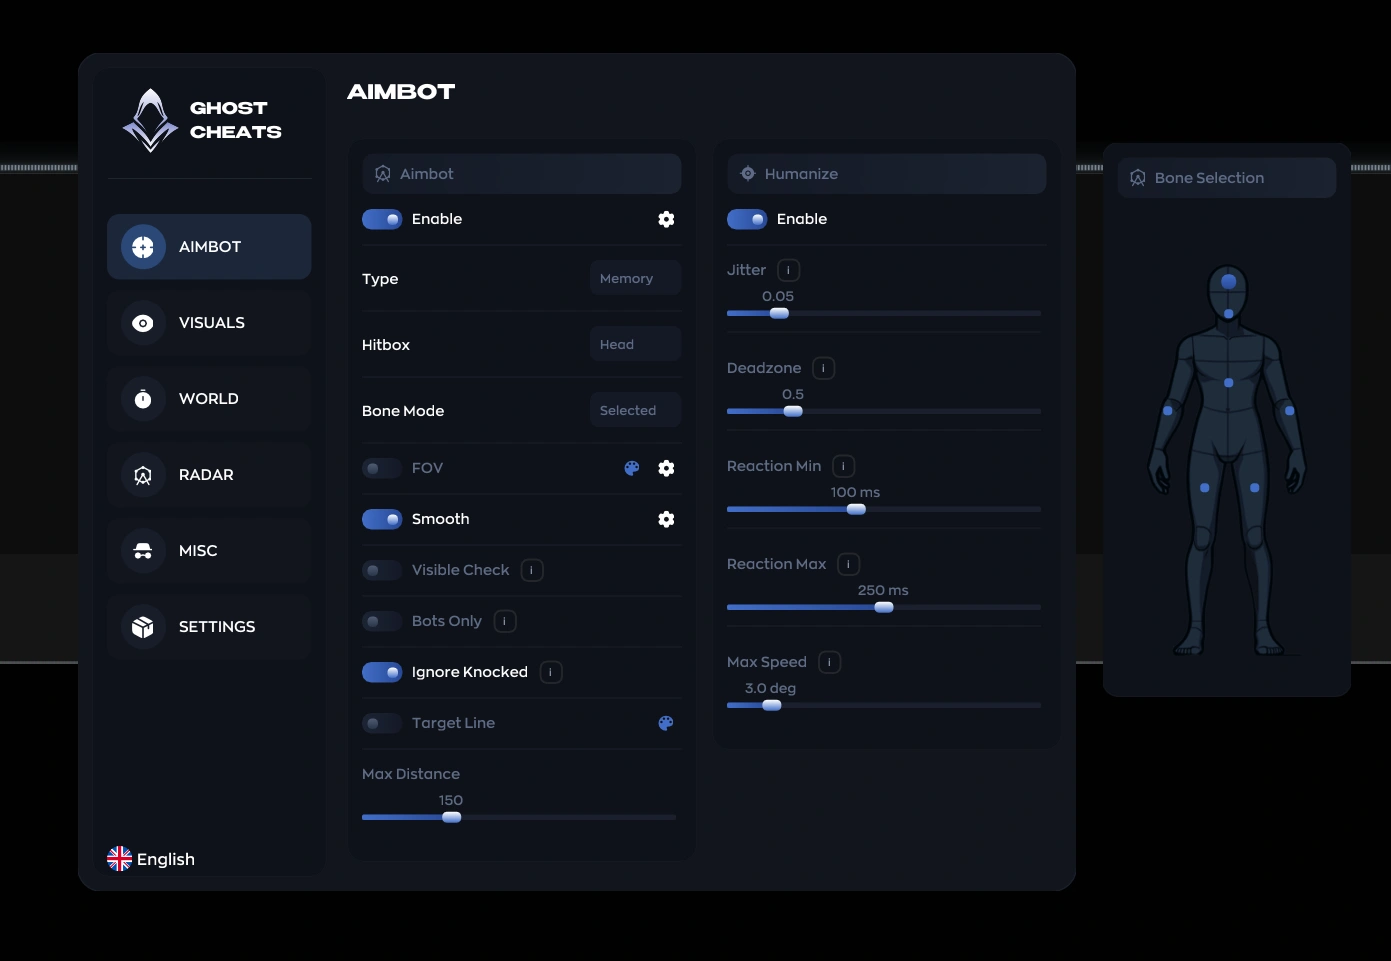This screenshot has width=1391, height=961.
Task: Turn off the Smooth toggle
Action: (x=382, y=519)
